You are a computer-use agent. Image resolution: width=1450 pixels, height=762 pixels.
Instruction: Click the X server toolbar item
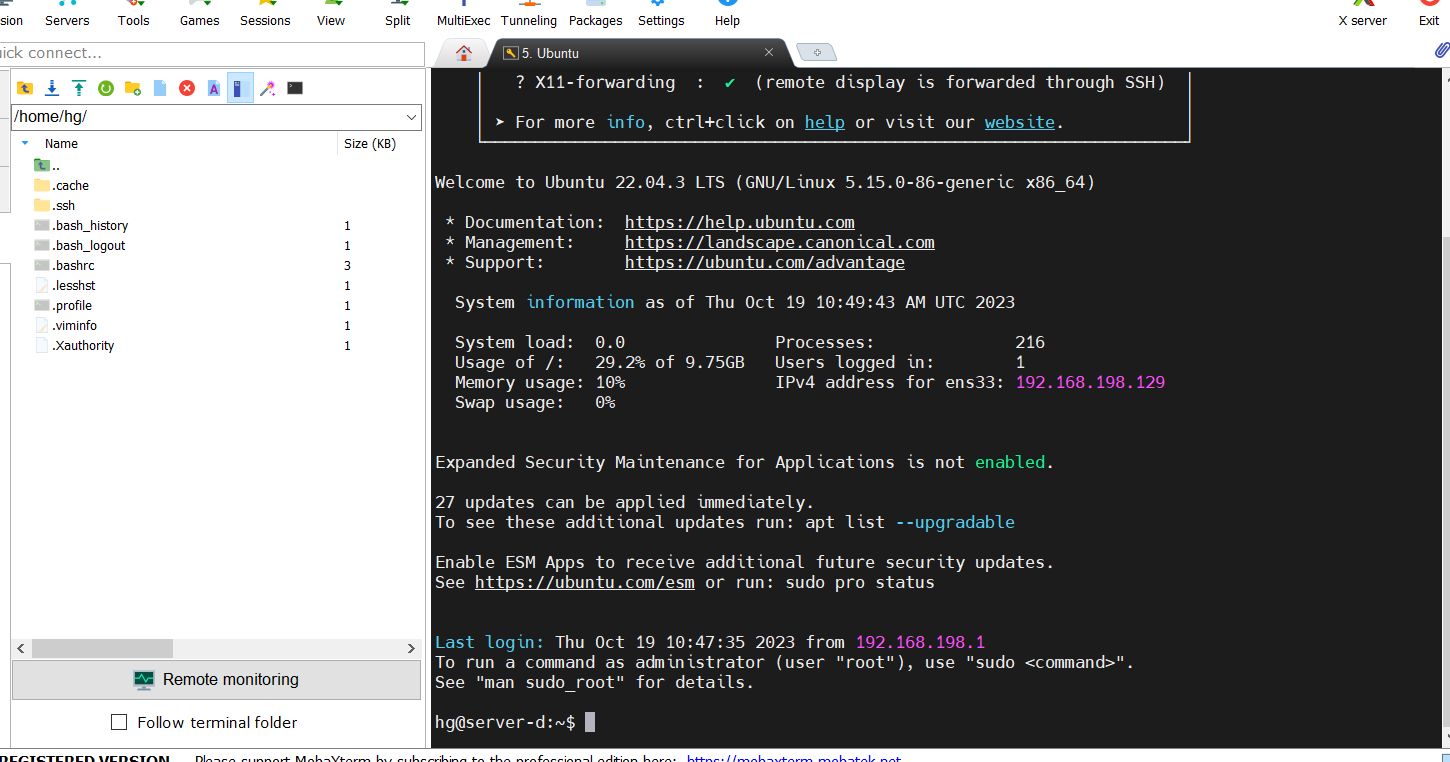1363,14
